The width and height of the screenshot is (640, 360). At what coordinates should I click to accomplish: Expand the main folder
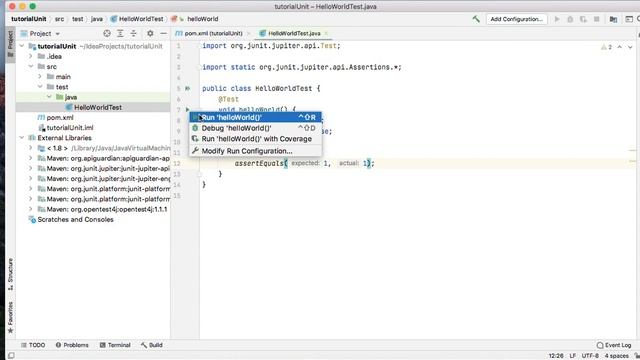(40, 77)
